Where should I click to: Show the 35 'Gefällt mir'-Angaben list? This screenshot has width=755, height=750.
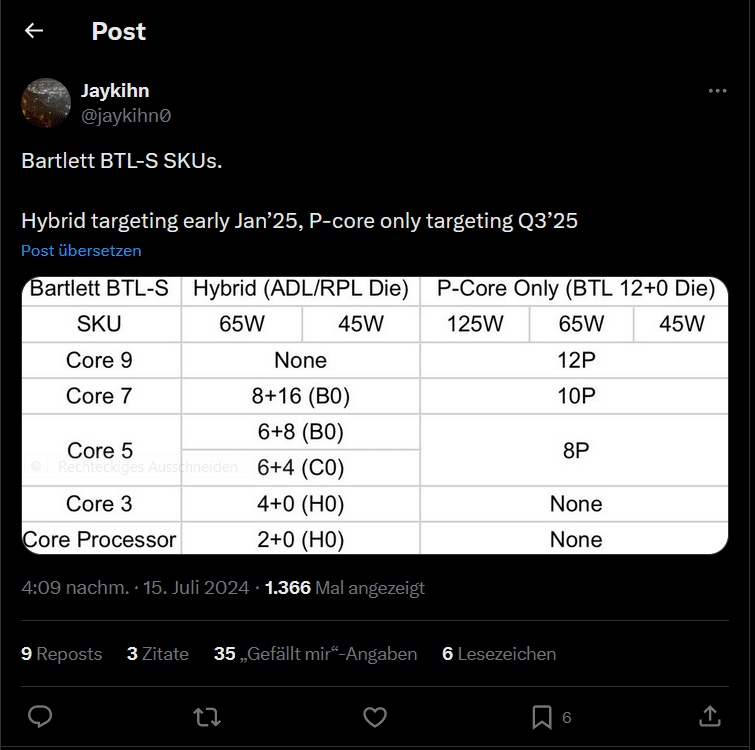pos(315,654)
